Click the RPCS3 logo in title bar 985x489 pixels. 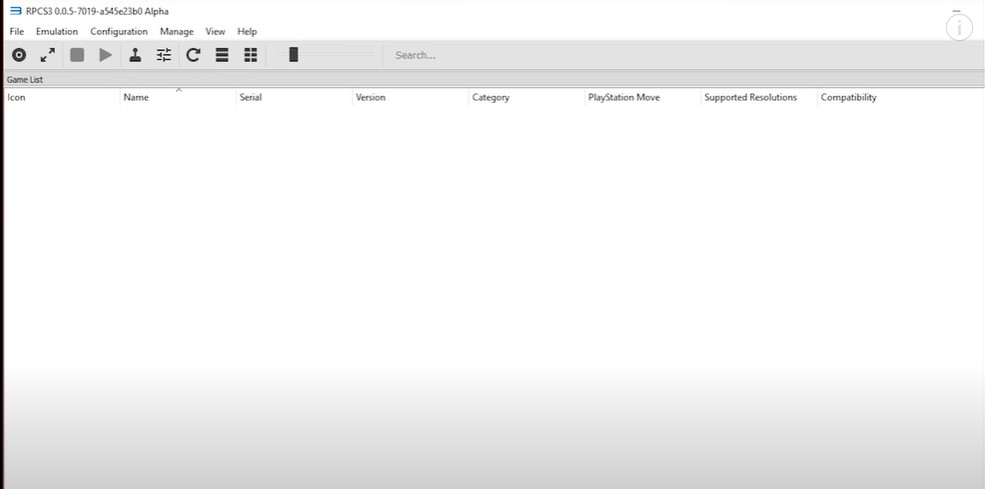pos(16,11)
